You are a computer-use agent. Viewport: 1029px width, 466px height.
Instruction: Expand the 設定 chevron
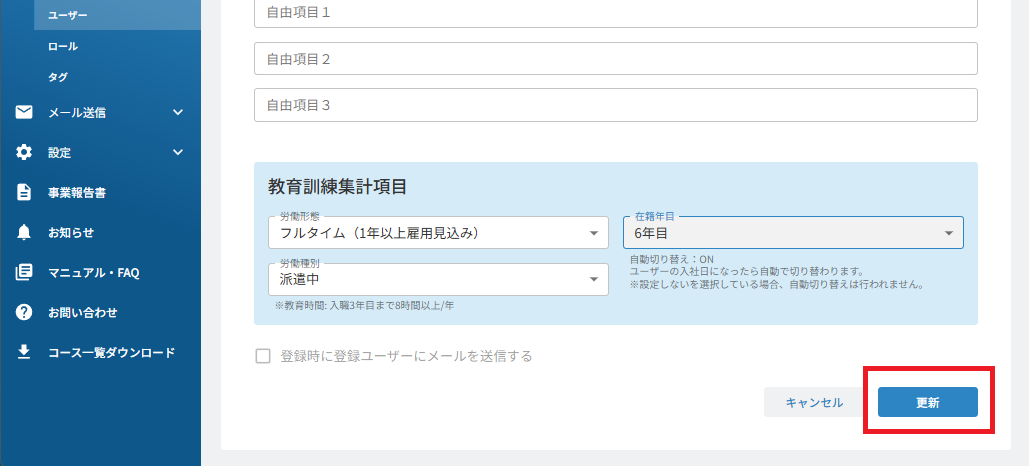click(x=178, y=152)
